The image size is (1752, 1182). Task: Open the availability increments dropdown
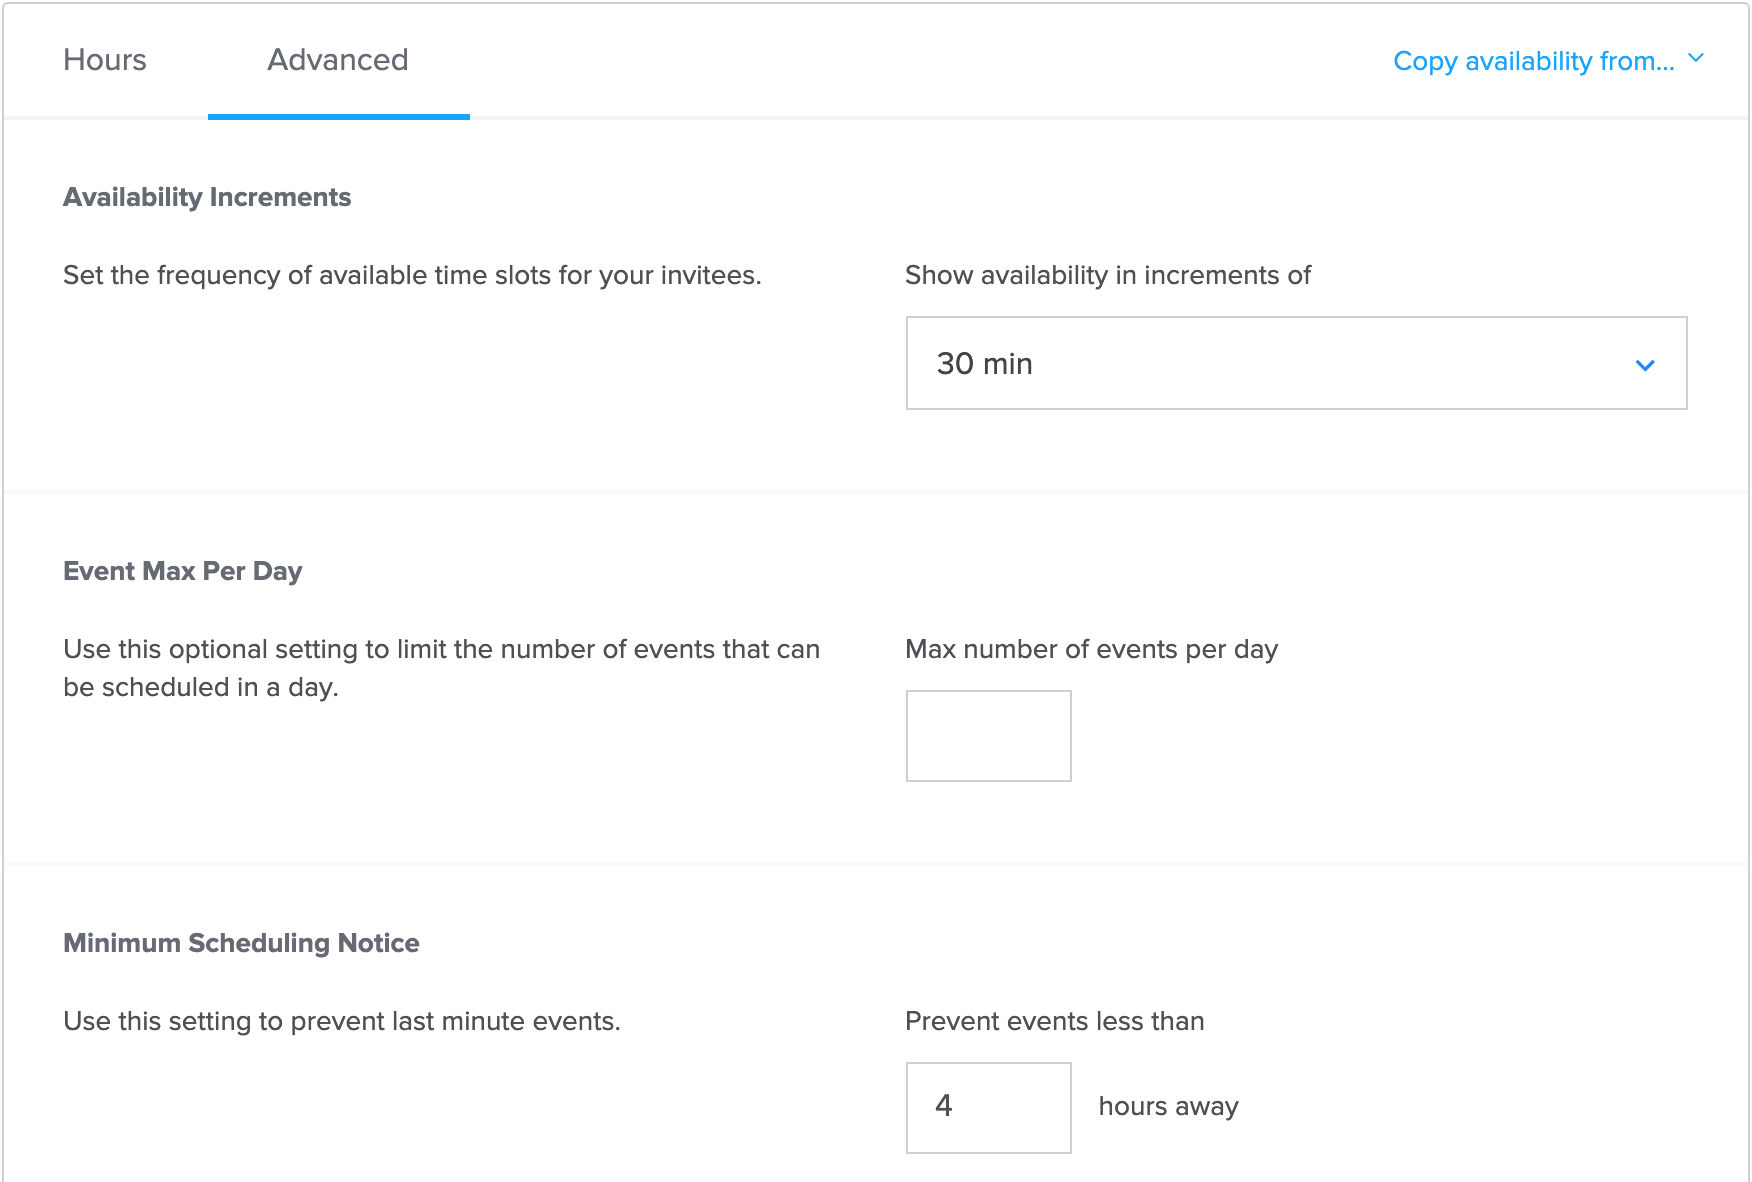click(1295, 363)
